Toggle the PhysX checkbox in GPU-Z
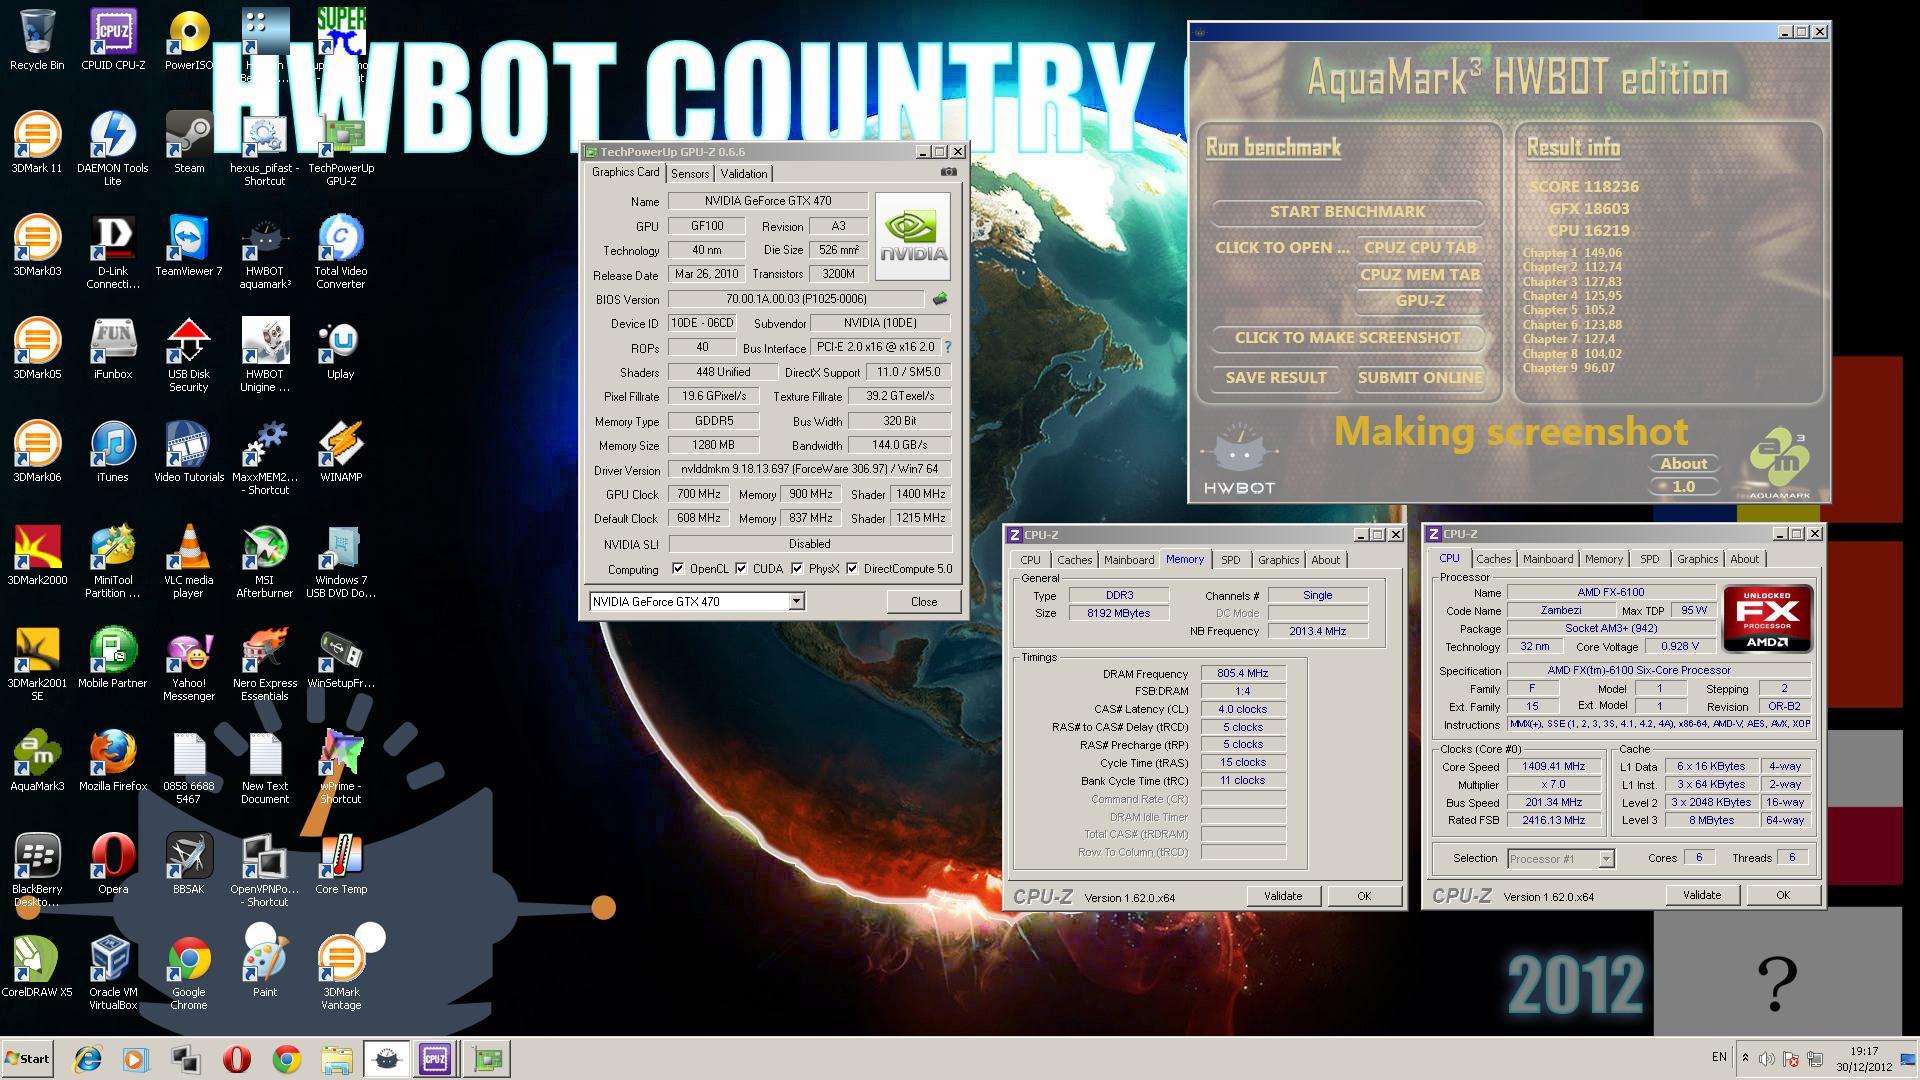Screen dimensions: 1920x1080 click(x=797, y=568)
